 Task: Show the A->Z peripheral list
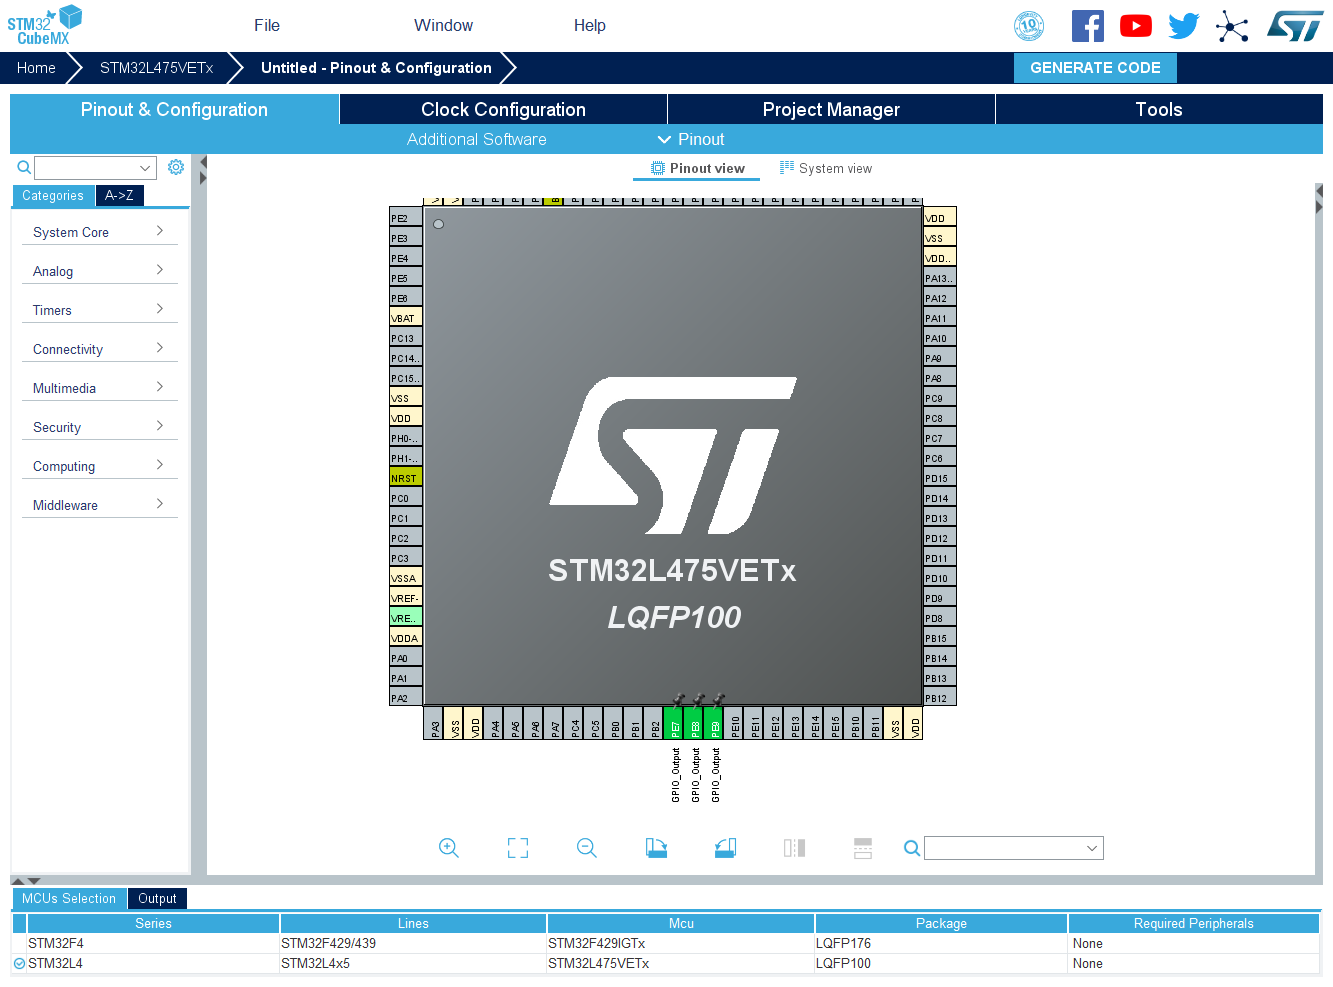[120, 196]
